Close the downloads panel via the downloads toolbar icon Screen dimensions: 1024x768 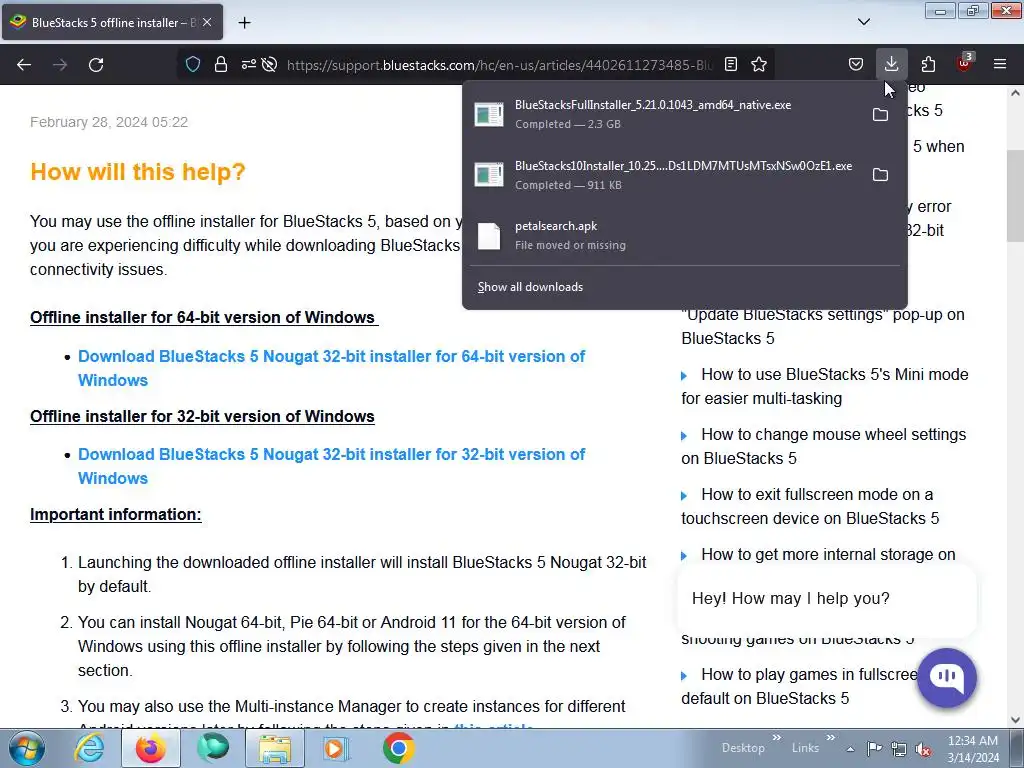pos(891,64)
